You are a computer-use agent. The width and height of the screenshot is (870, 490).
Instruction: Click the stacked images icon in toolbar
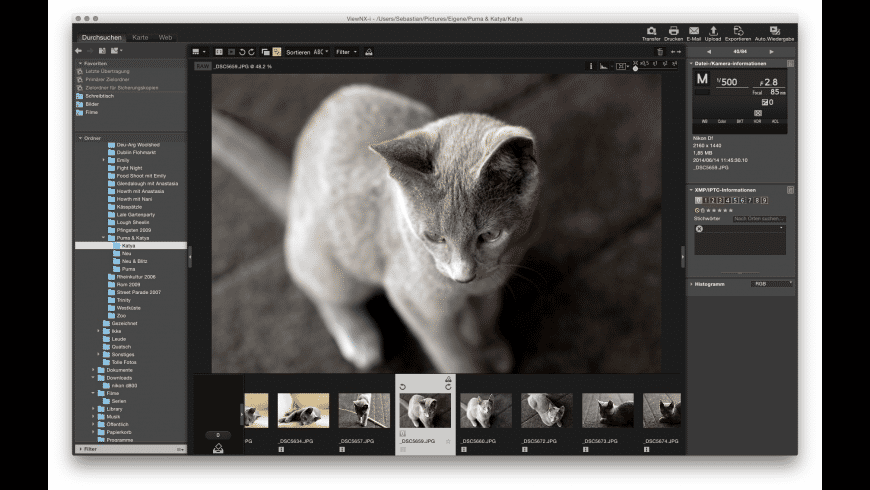tap(265, 52)
